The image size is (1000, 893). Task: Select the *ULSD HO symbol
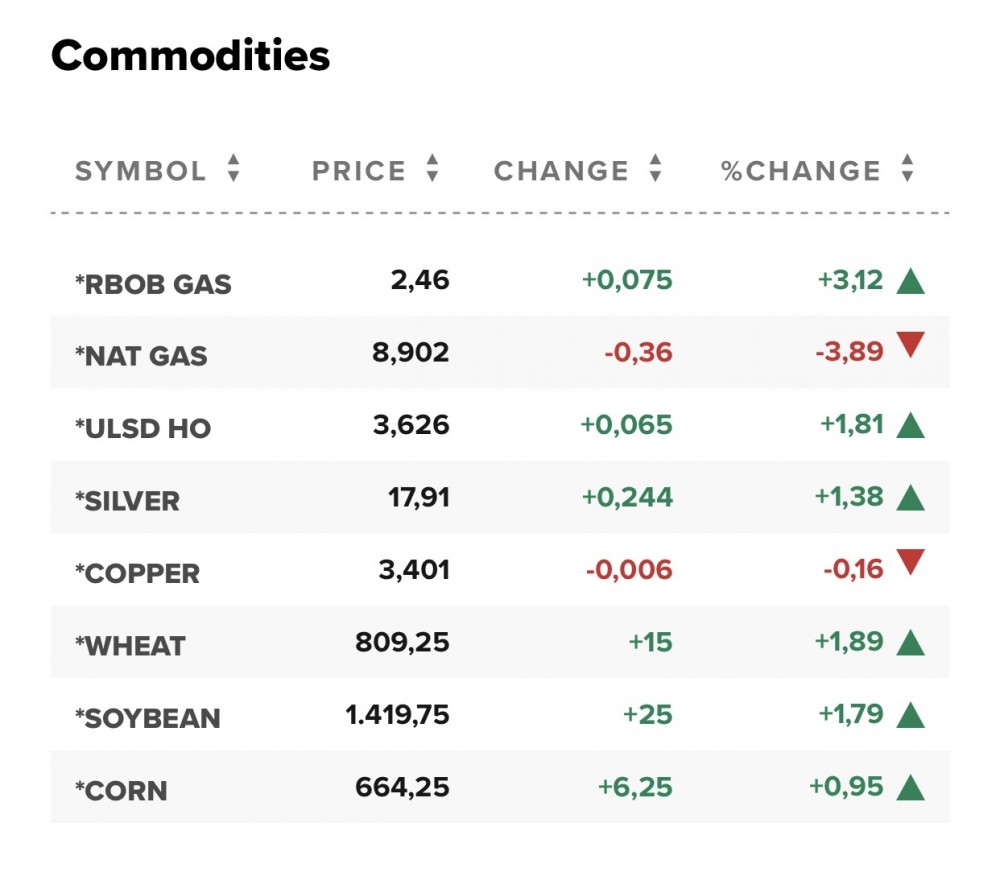pyautogui.click(x=143, y=428)
